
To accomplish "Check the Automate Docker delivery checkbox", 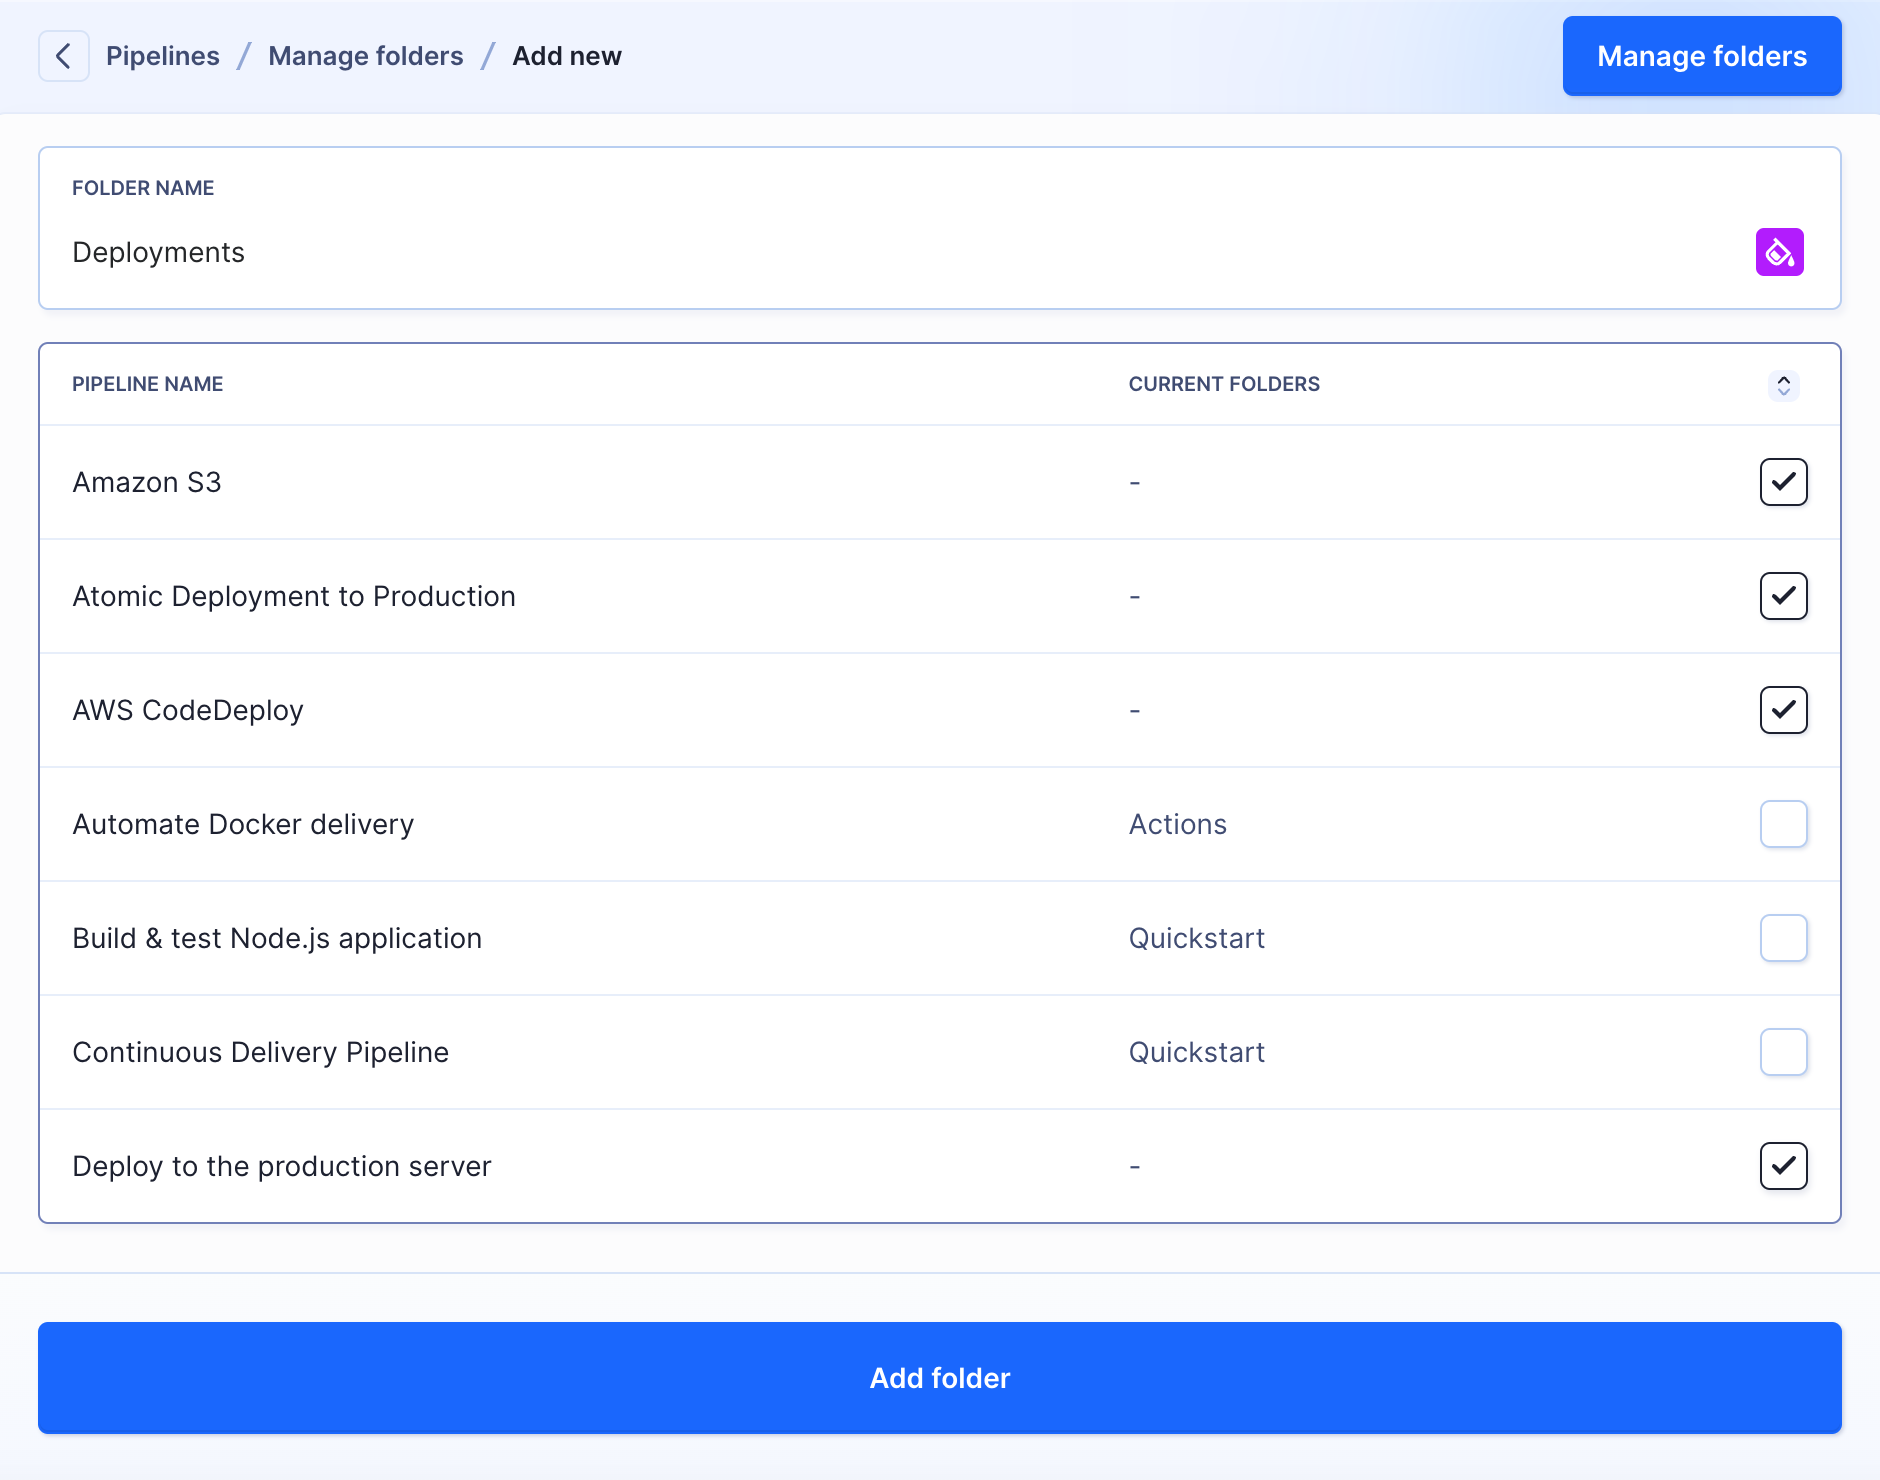I will coord(1784,824).
